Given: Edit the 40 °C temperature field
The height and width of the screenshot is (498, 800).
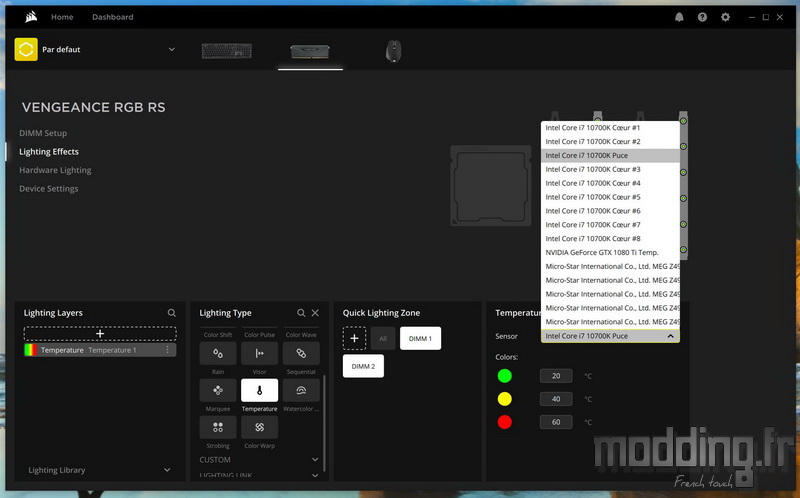Looking at the screenshot, I should [x=556, y=399].
